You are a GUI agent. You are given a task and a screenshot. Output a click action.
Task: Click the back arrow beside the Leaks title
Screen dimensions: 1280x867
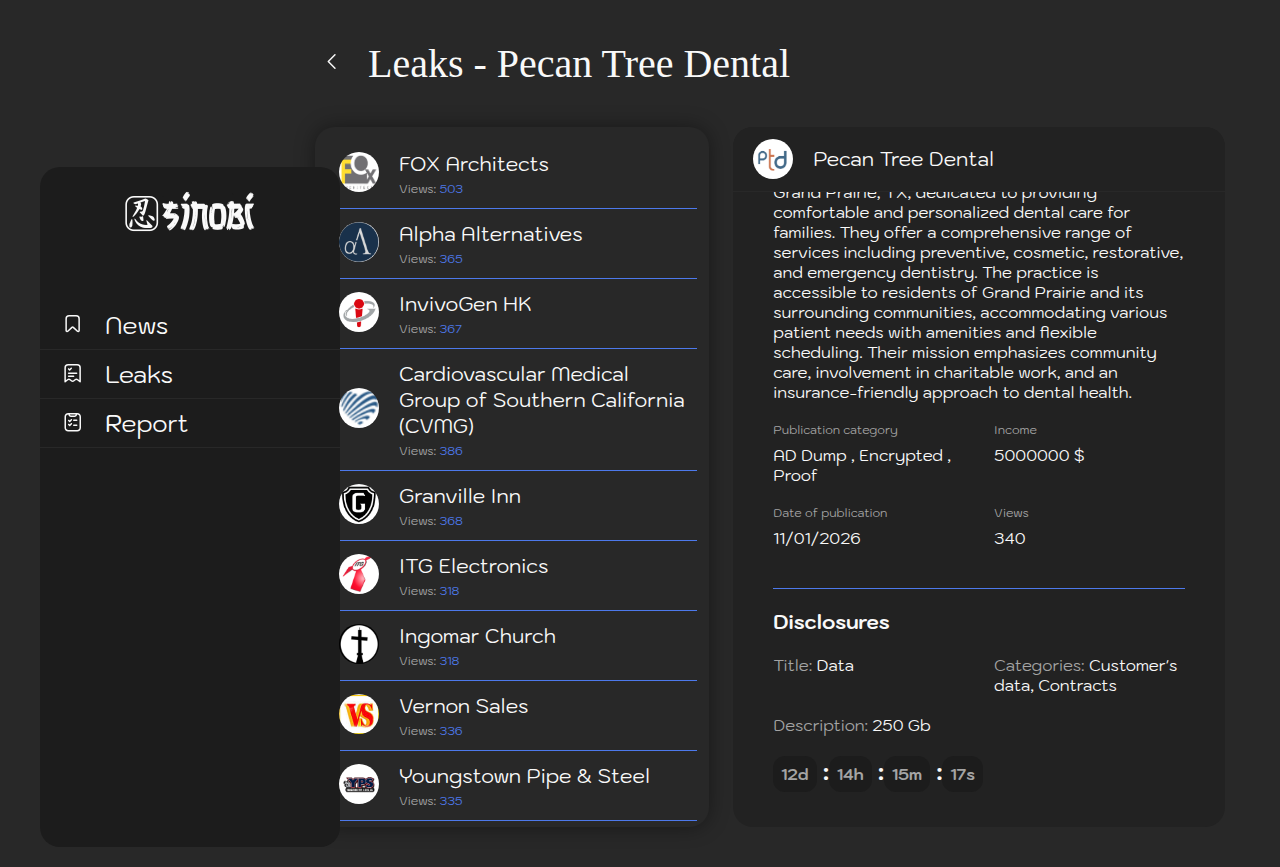pyautogui.click(x=332, y=62)
